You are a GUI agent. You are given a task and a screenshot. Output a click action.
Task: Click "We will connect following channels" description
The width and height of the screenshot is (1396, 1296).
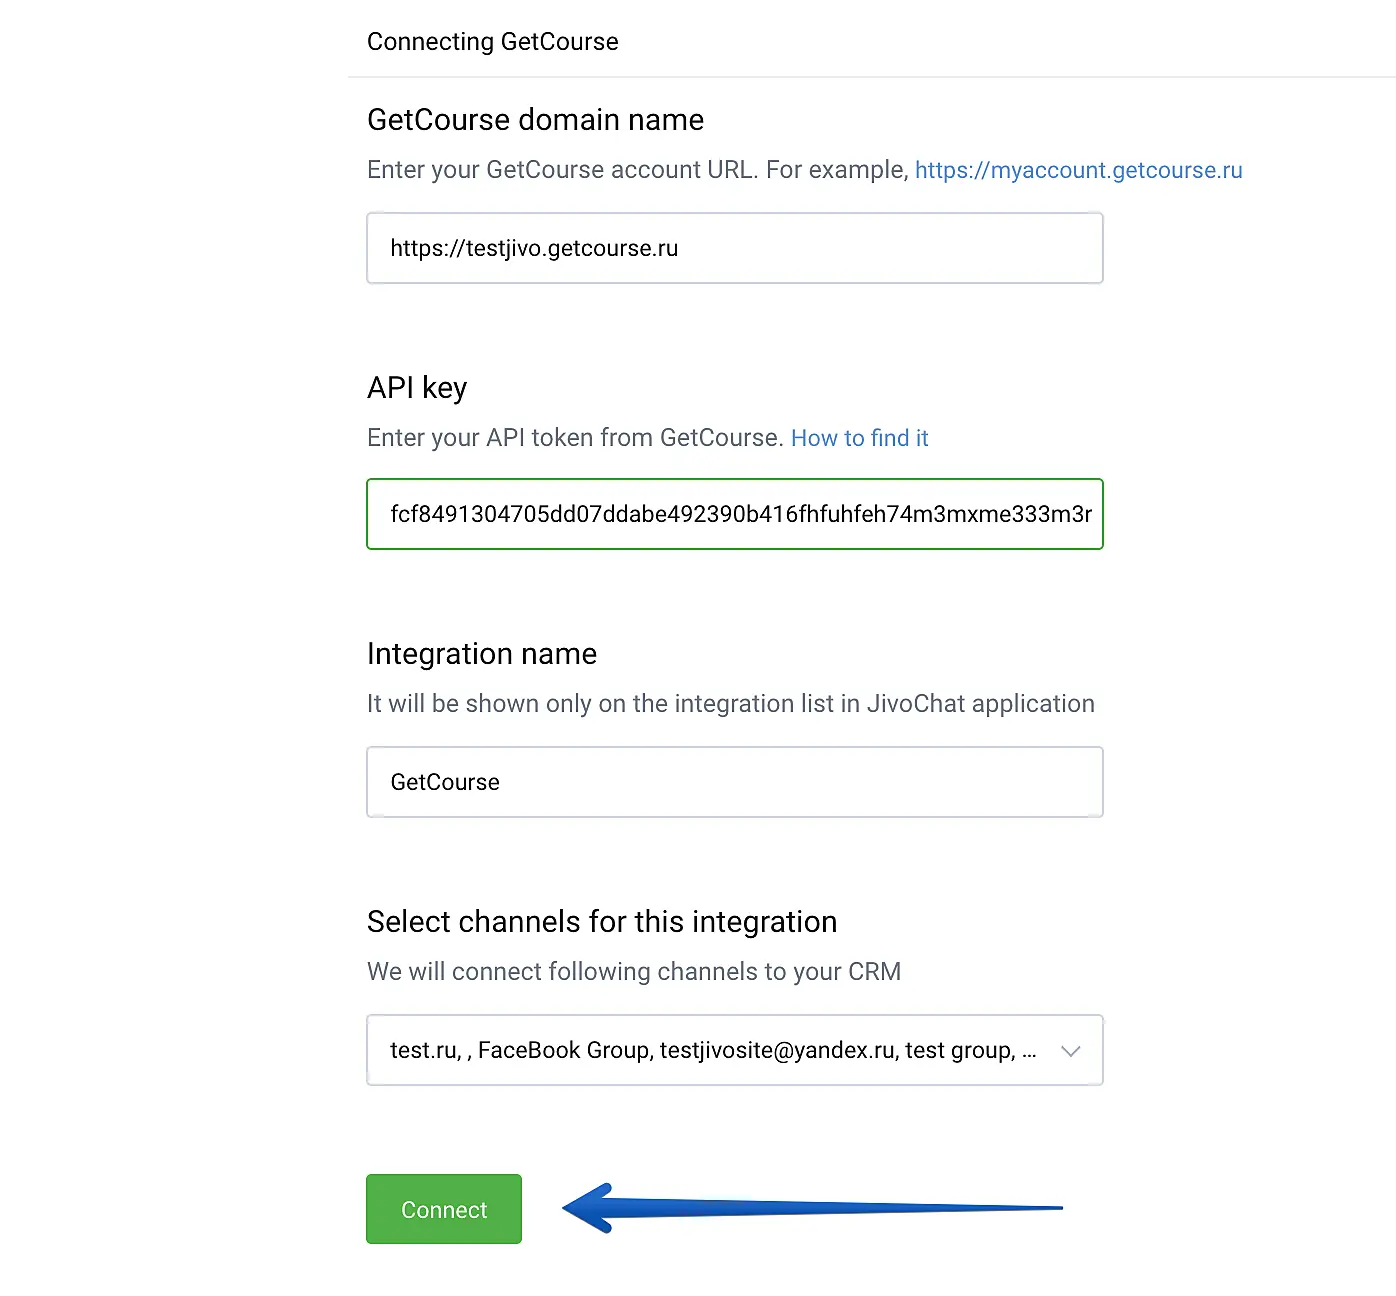[634, 972]
